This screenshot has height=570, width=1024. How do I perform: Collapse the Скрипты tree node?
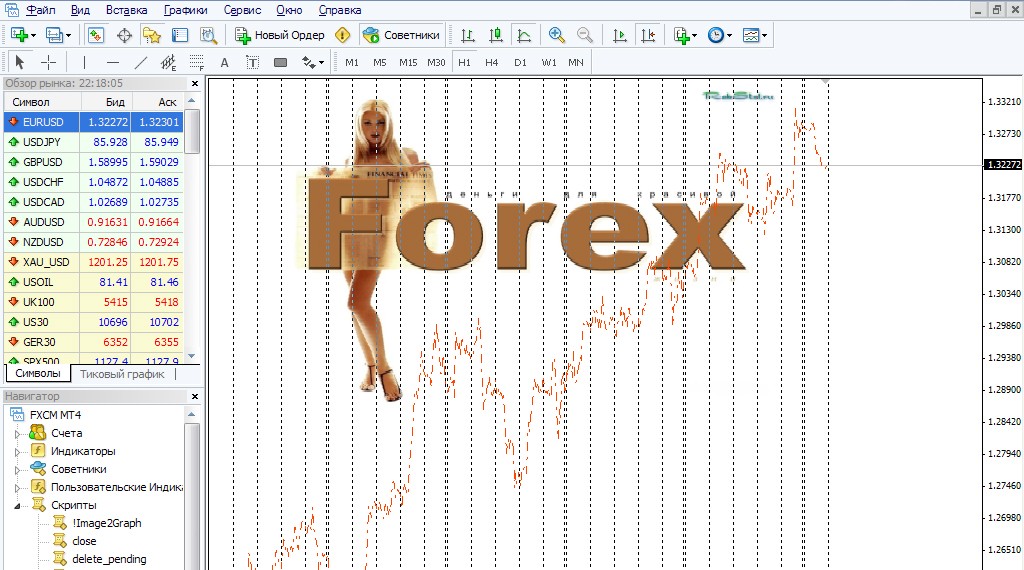click(18, 505)
